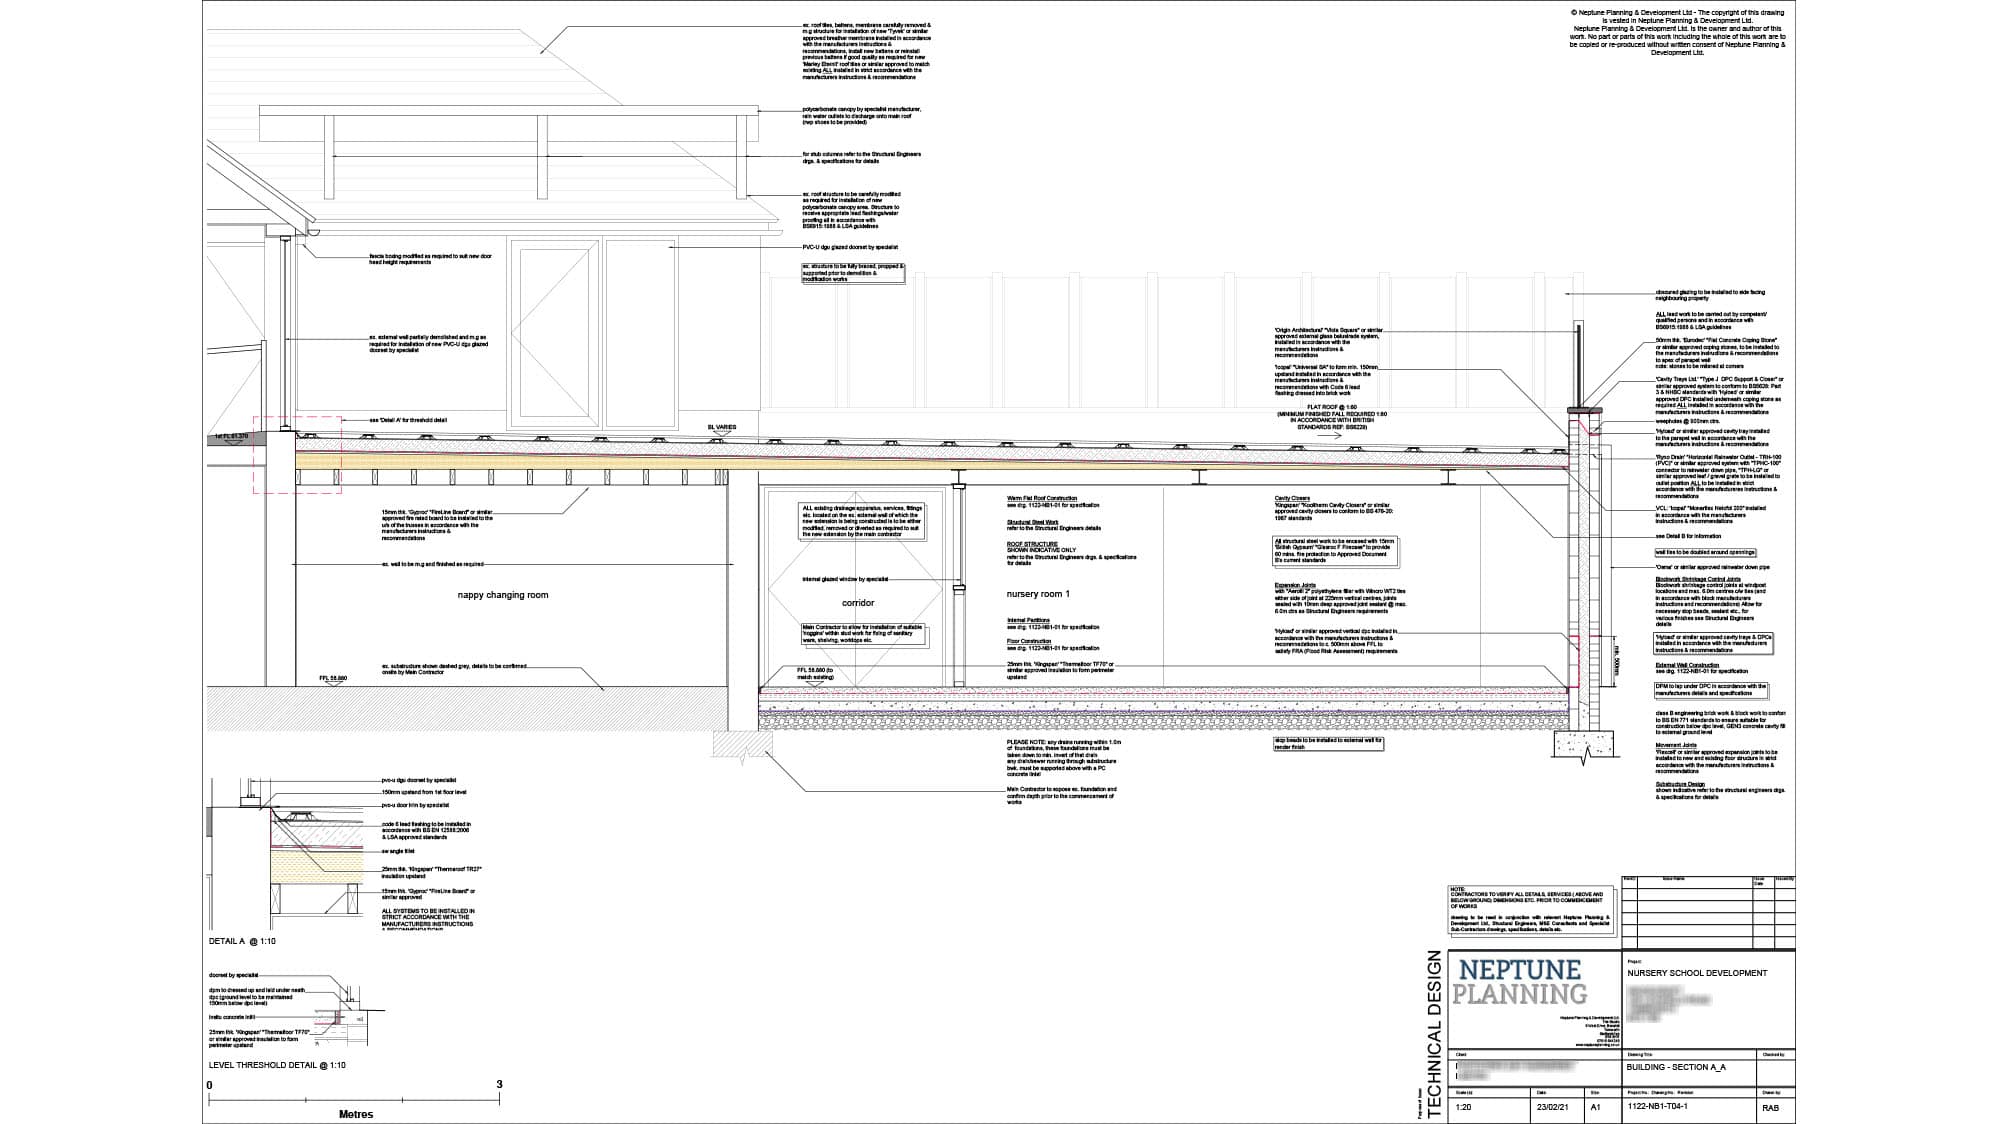This screenshot has height=1124, width=2000.
Task: Click the flat roof fall direction arrow
Action: click(x=1331, y=437)
